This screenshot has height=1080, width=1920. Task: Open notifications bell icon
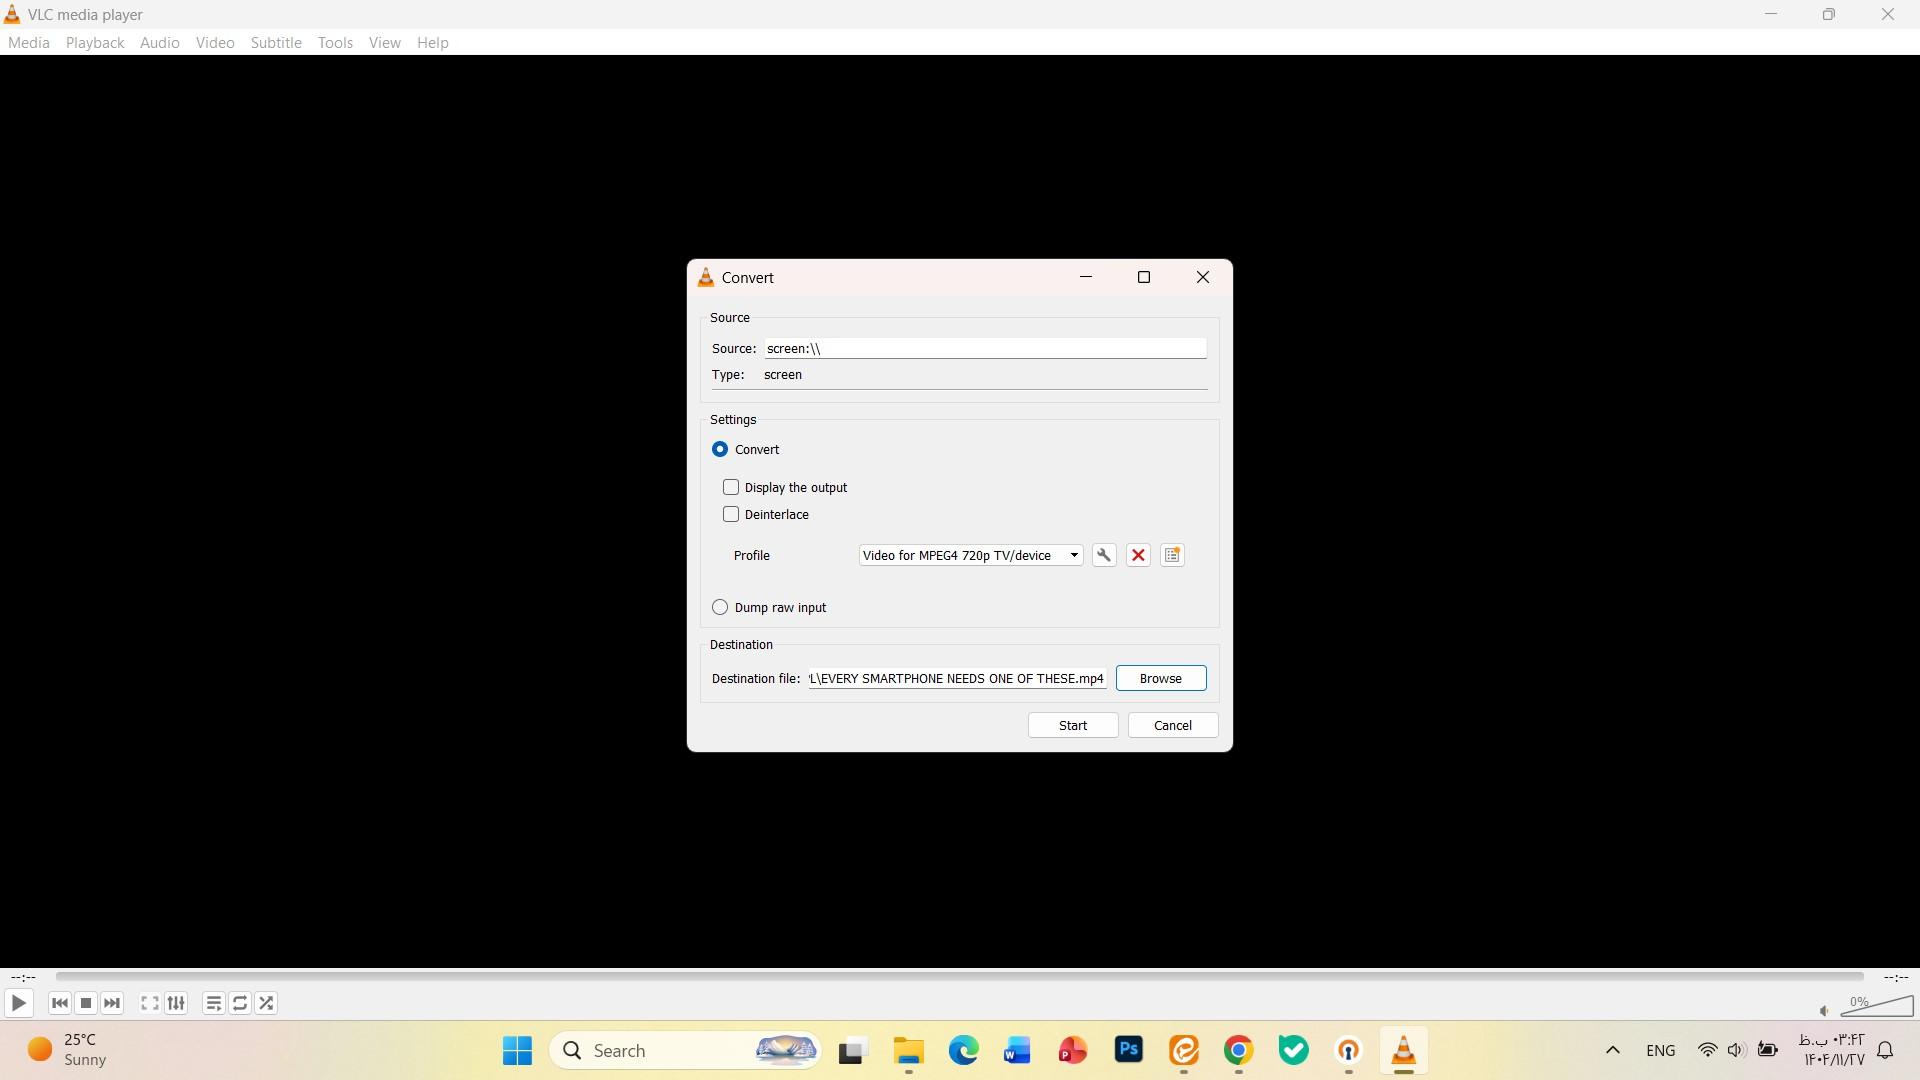click(x=1886, y=1050)
